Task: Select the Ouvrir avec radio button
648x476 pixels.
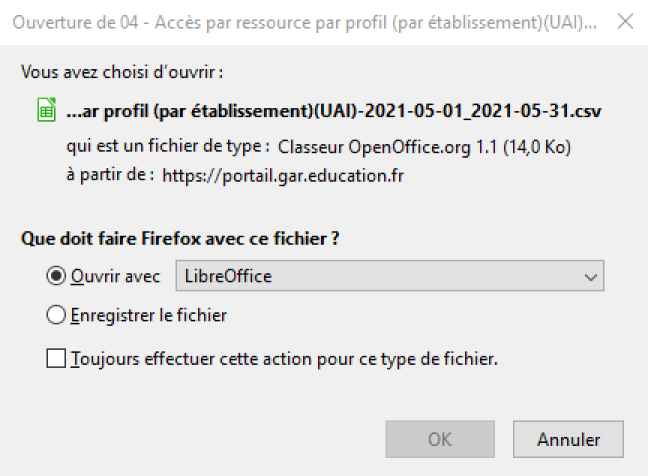Action: coord(56,276)
